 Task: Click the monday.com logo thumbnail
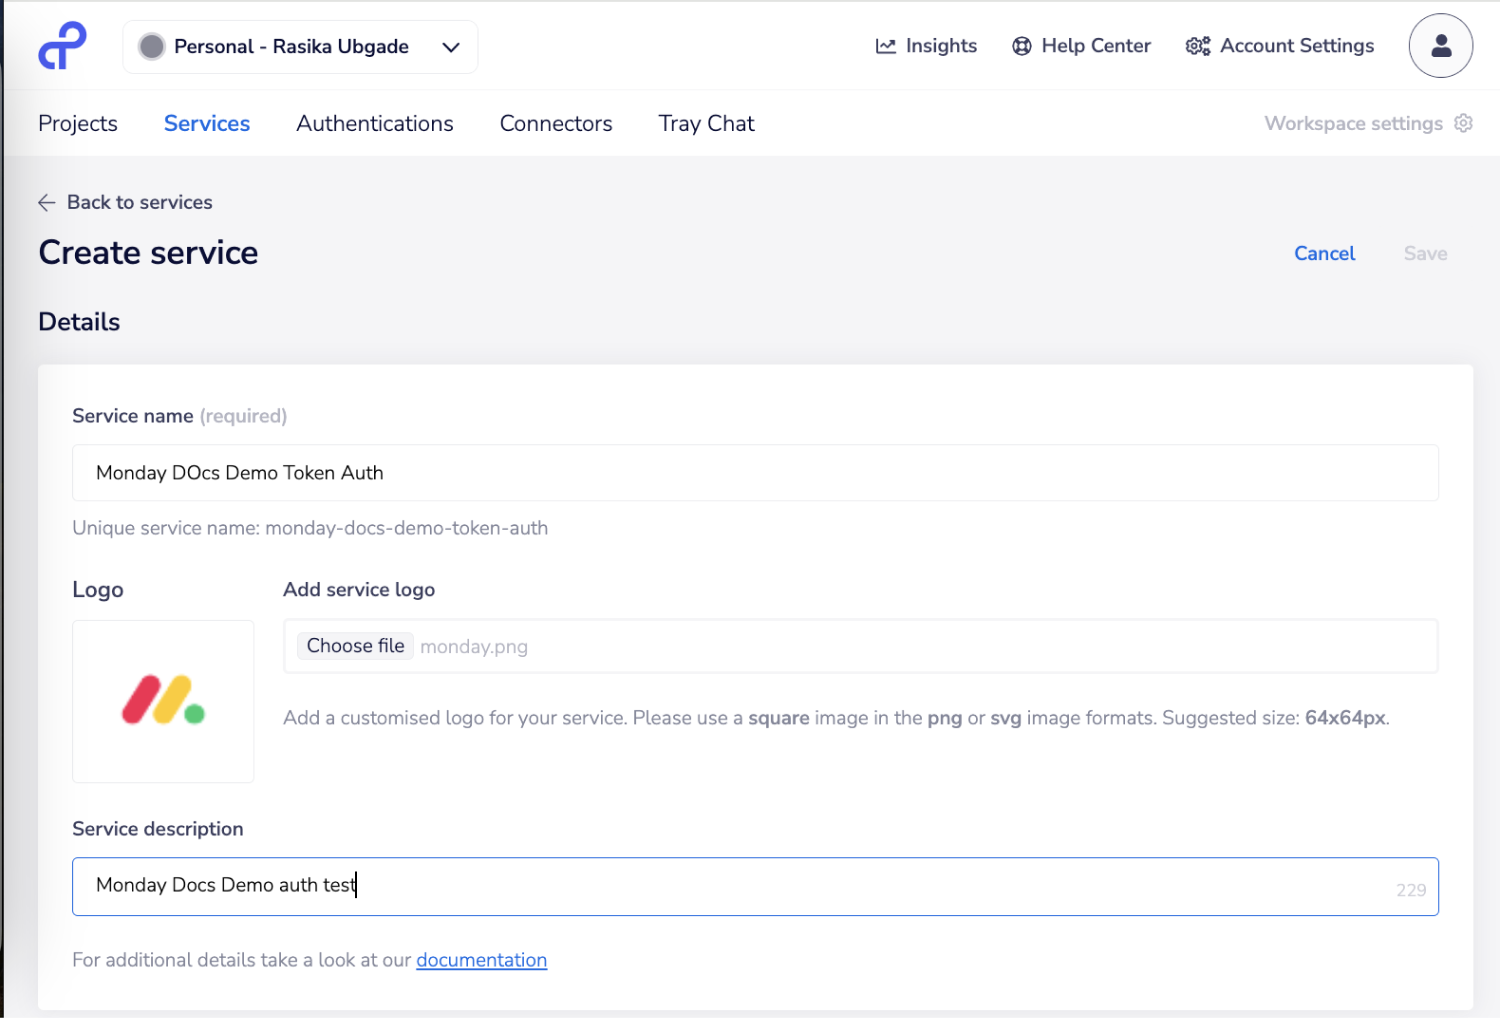(x=162, y=701)
